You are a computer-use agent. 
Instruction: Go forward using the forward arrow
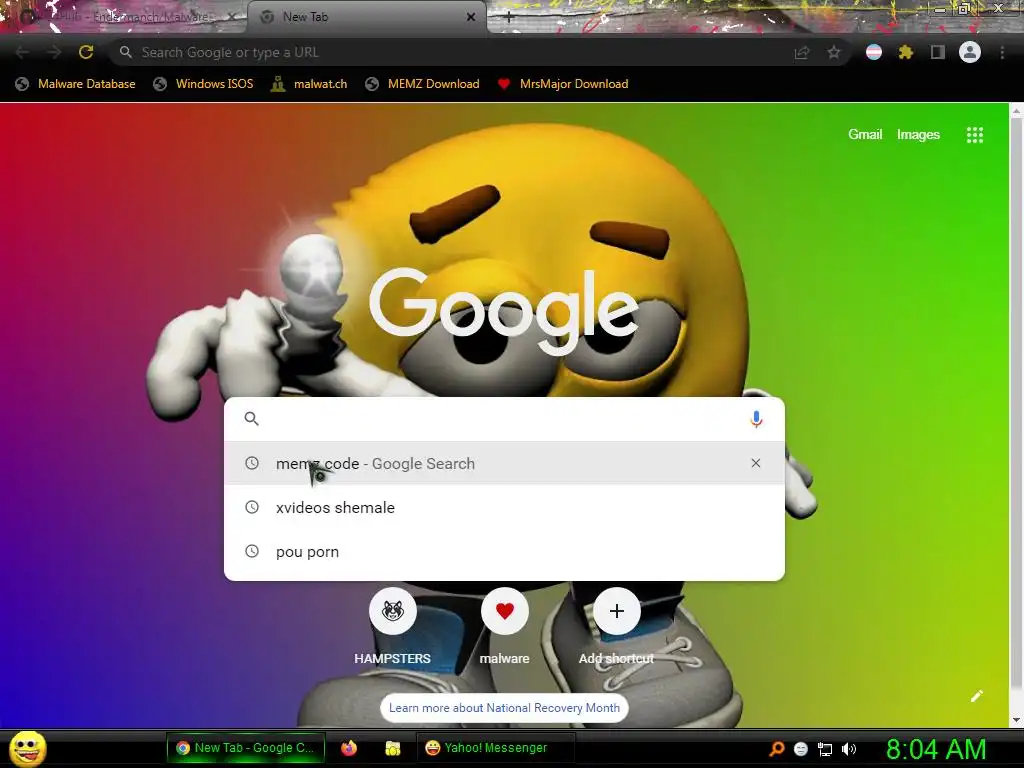point(54,52)
